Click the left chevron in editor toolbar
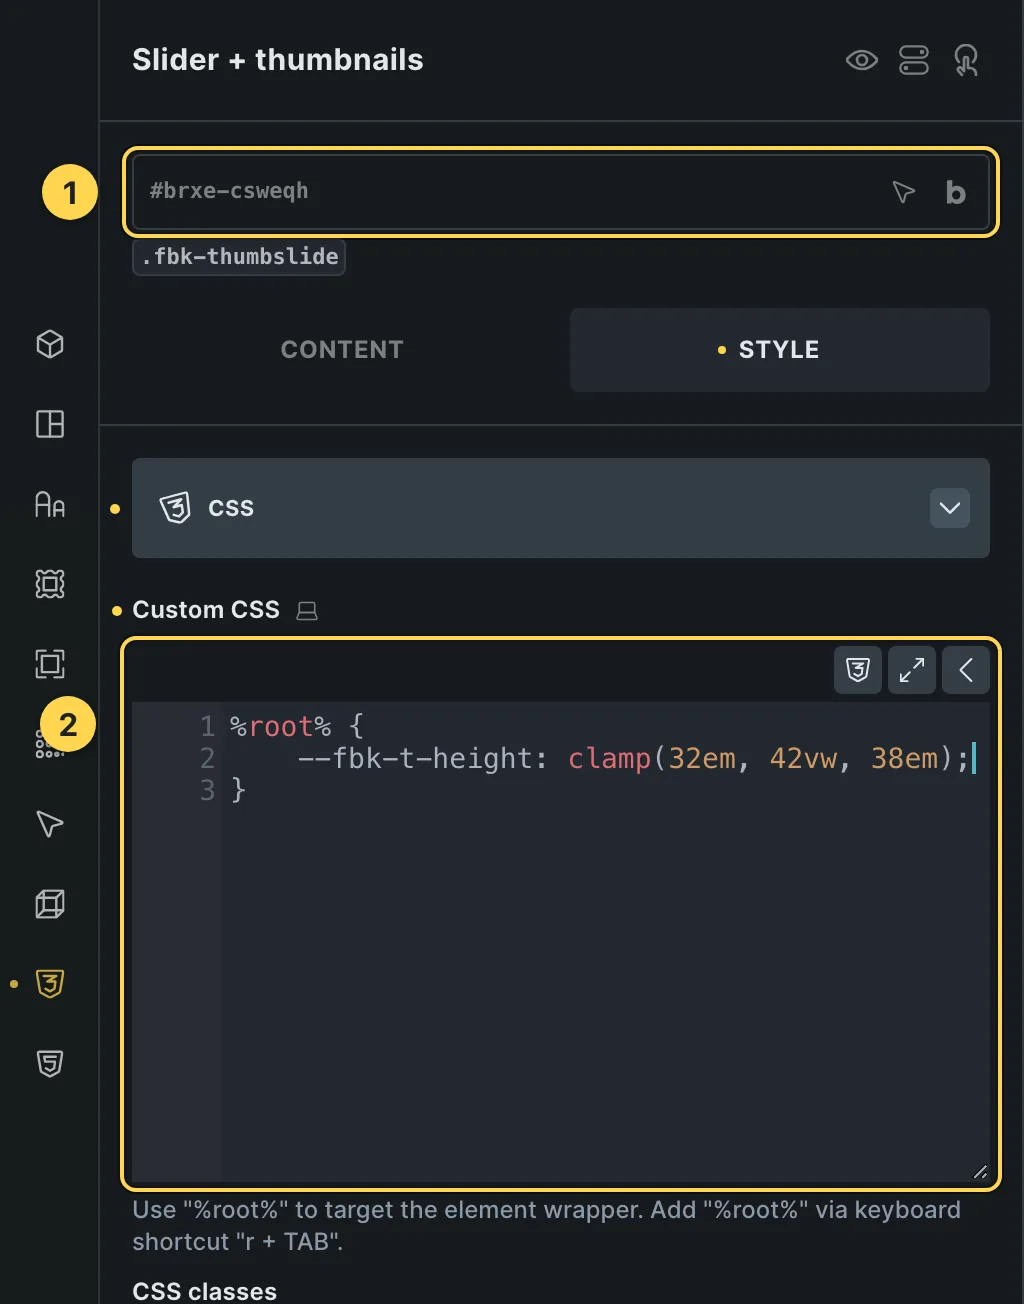The image size is (1024, 1304). point(966,670)
